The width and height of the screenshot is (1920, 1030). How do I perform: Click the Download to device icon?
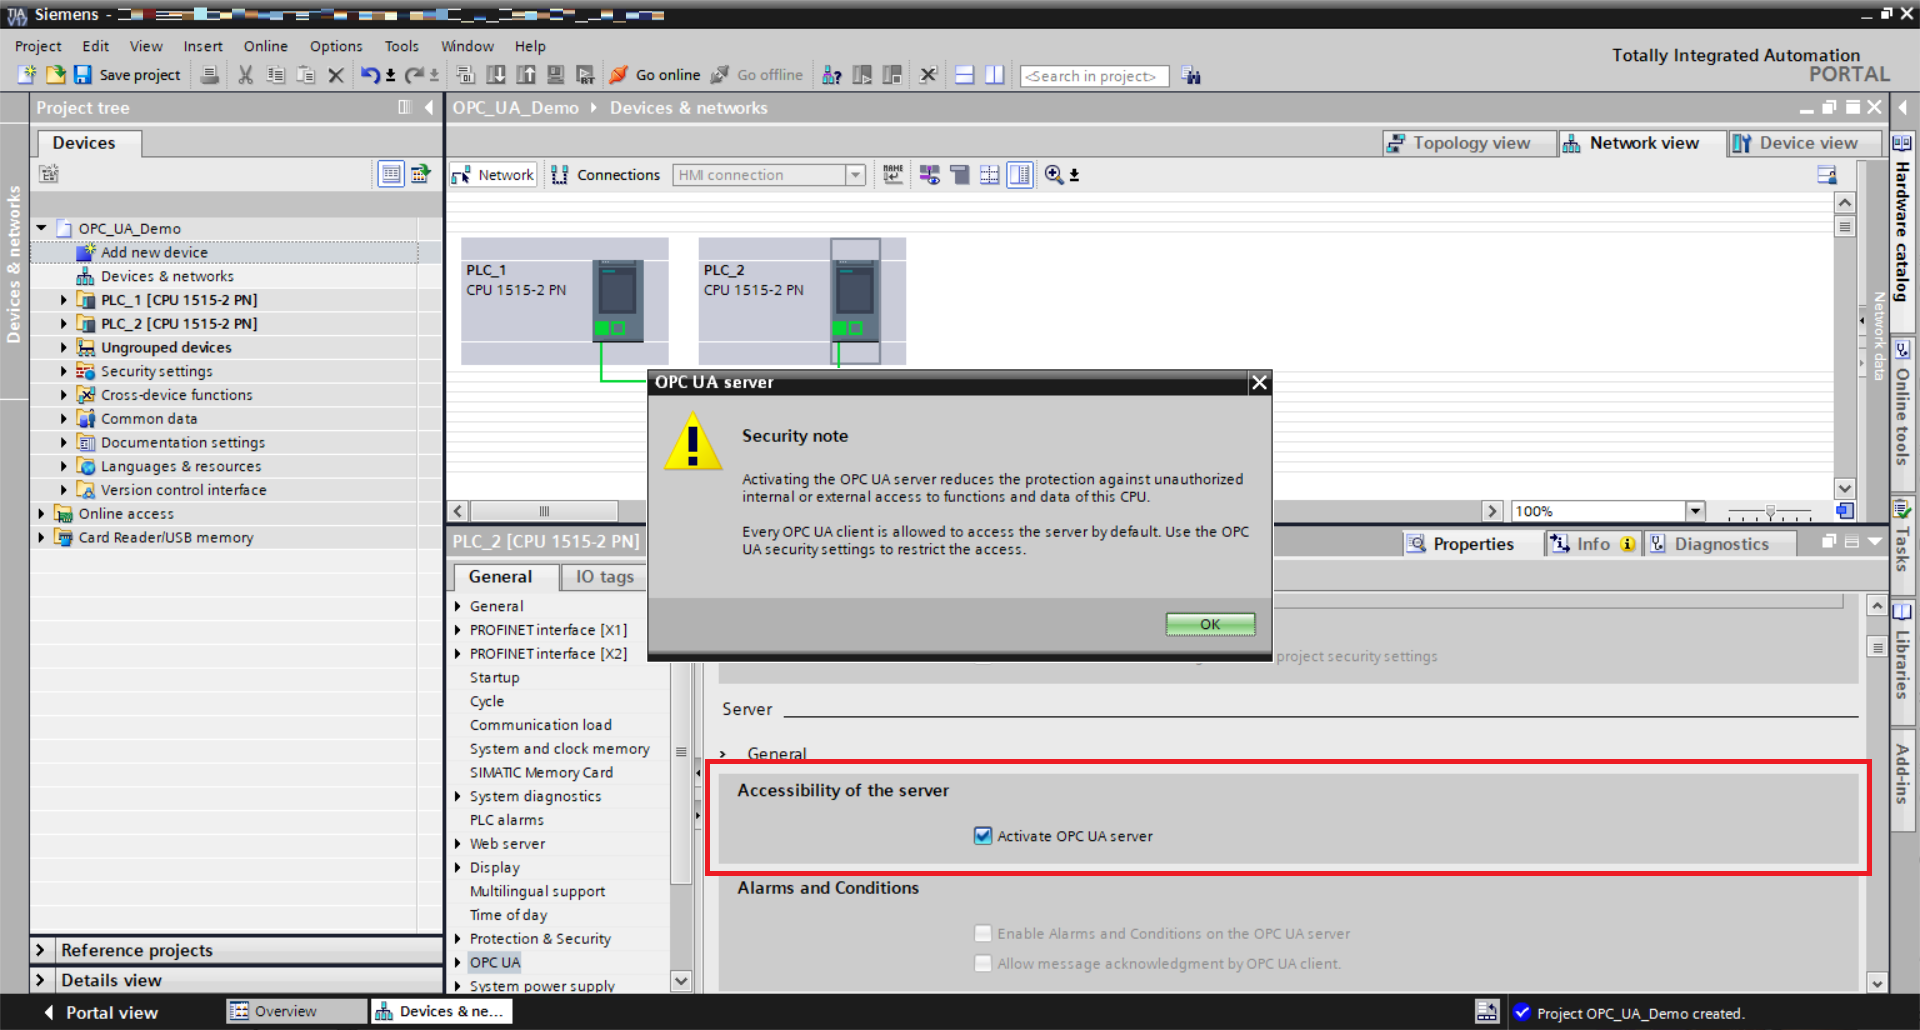click(496, 75)
